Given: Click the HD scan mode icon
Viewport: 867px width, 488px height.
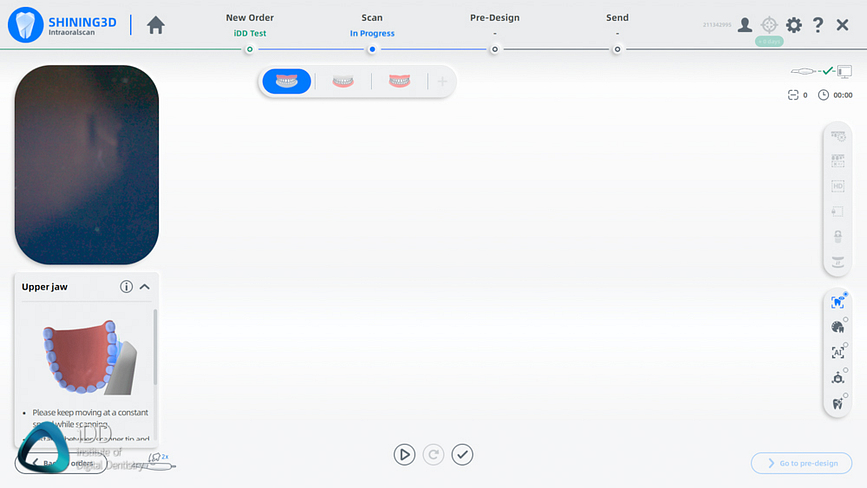Looking at the screenshot, I should [838, 186].
